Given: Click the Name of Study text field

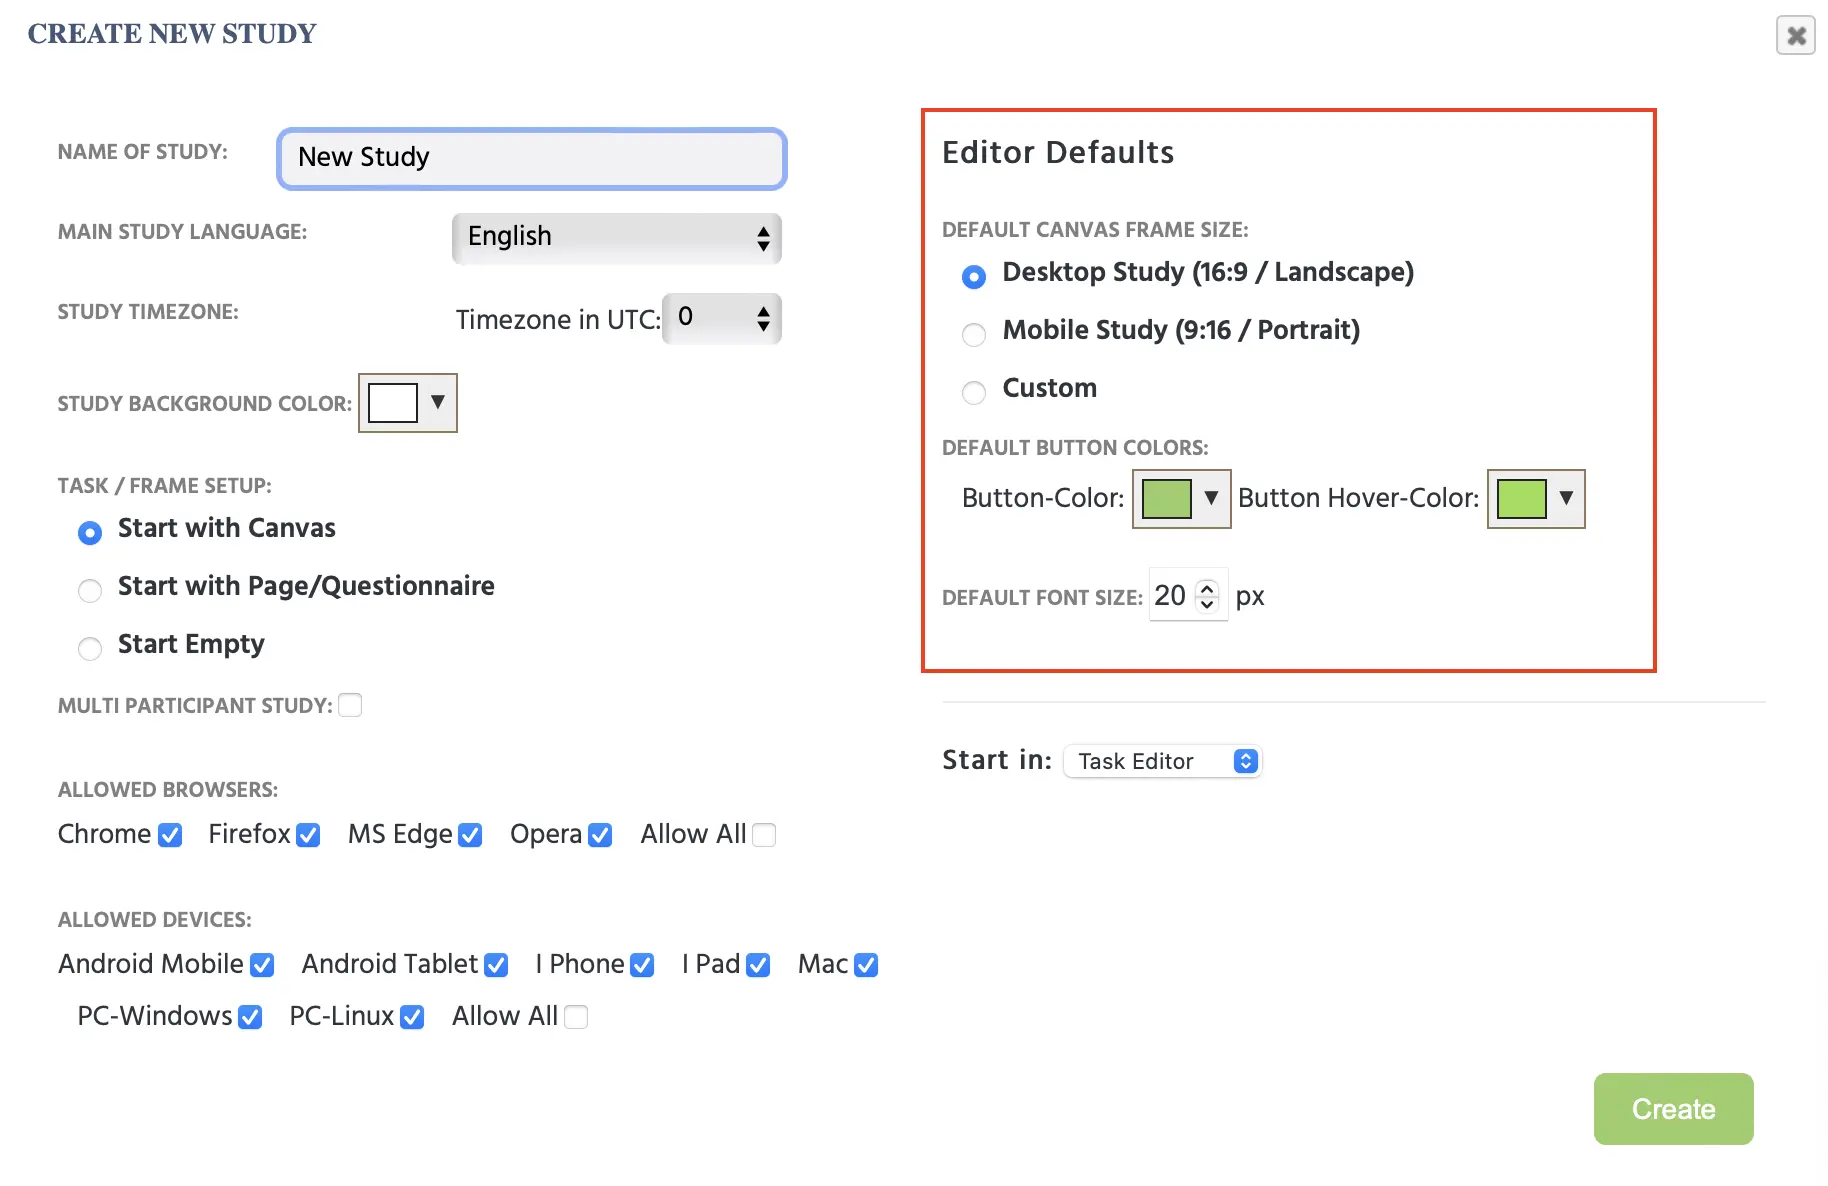Looking at the screenshot, I should pos(531,158).
